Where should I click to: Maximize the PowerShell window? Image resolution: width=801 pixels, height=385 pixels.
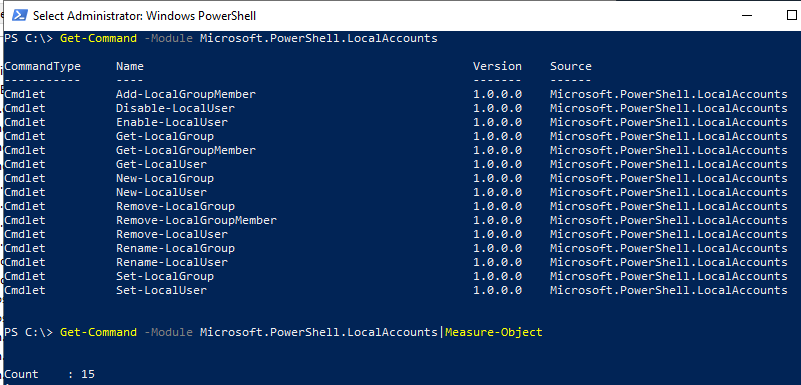tap(792, 15)
